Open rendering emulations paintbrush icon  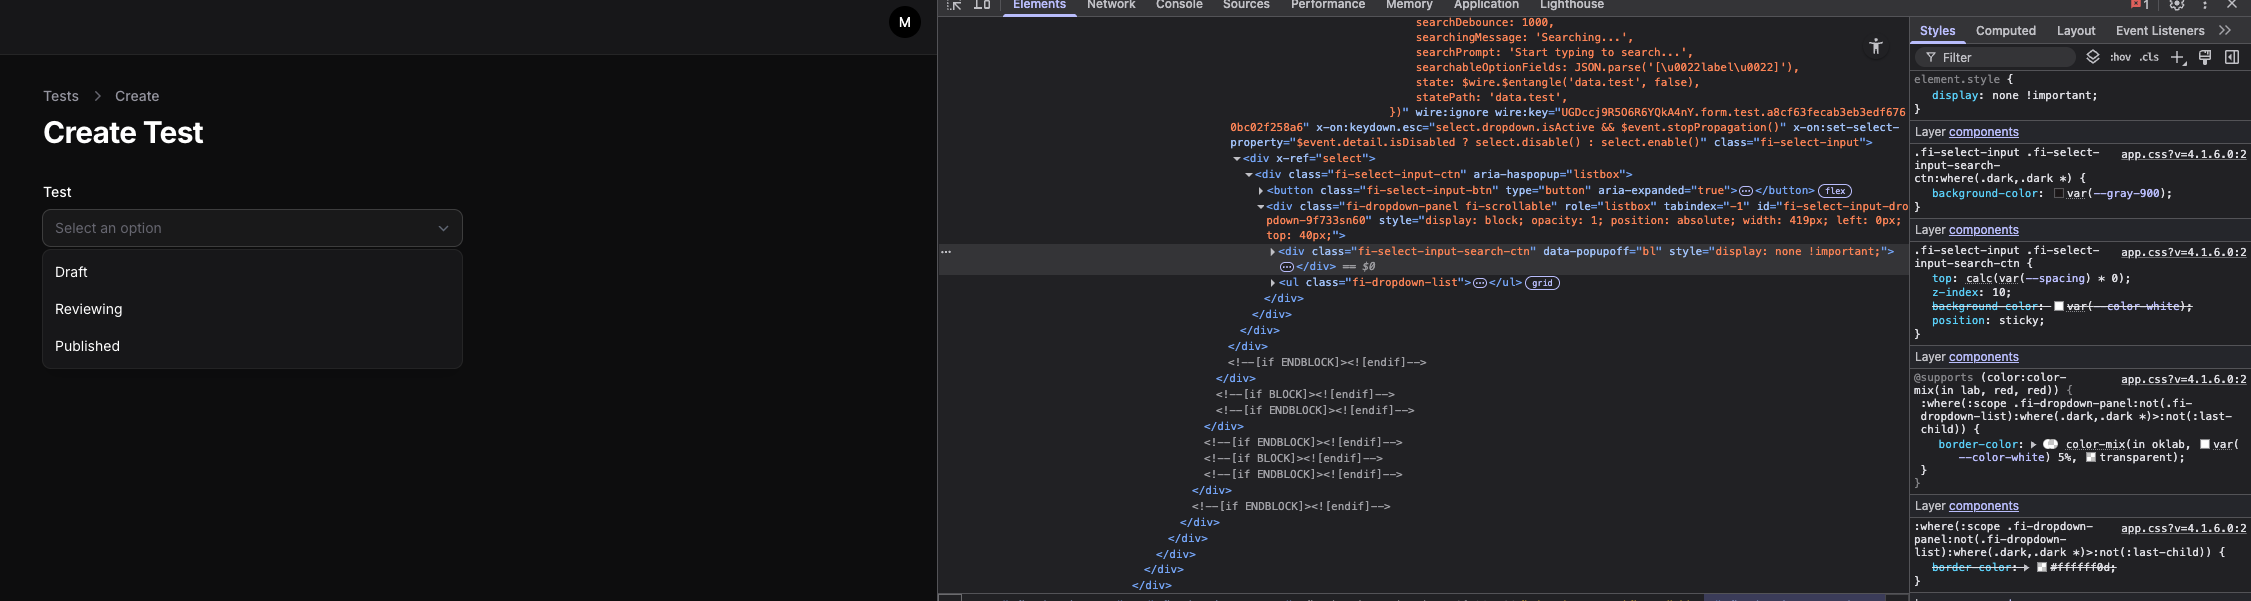pyautogui.click(x=2205, y=58)
